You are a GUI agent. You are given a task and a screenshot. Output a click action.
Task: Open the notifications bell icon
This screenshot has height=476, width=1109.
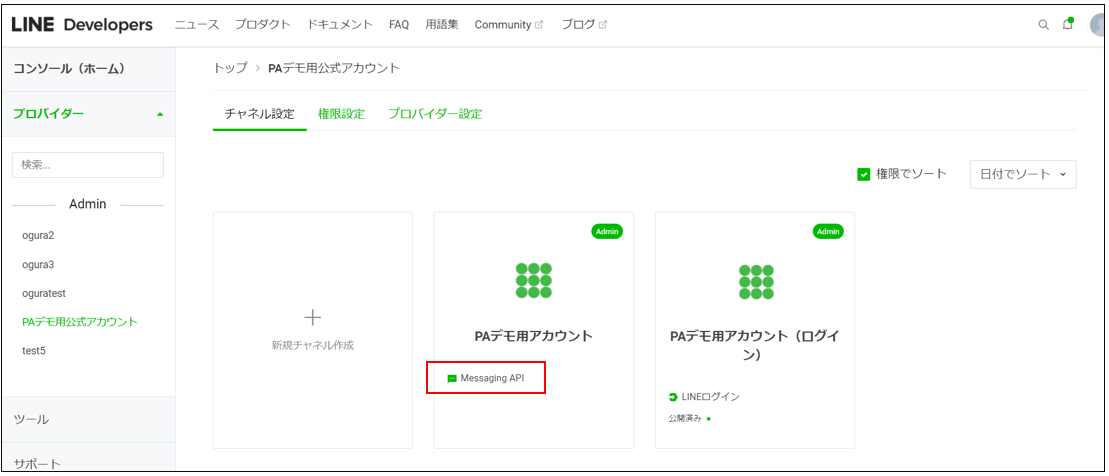click(x=1067, y=25)
